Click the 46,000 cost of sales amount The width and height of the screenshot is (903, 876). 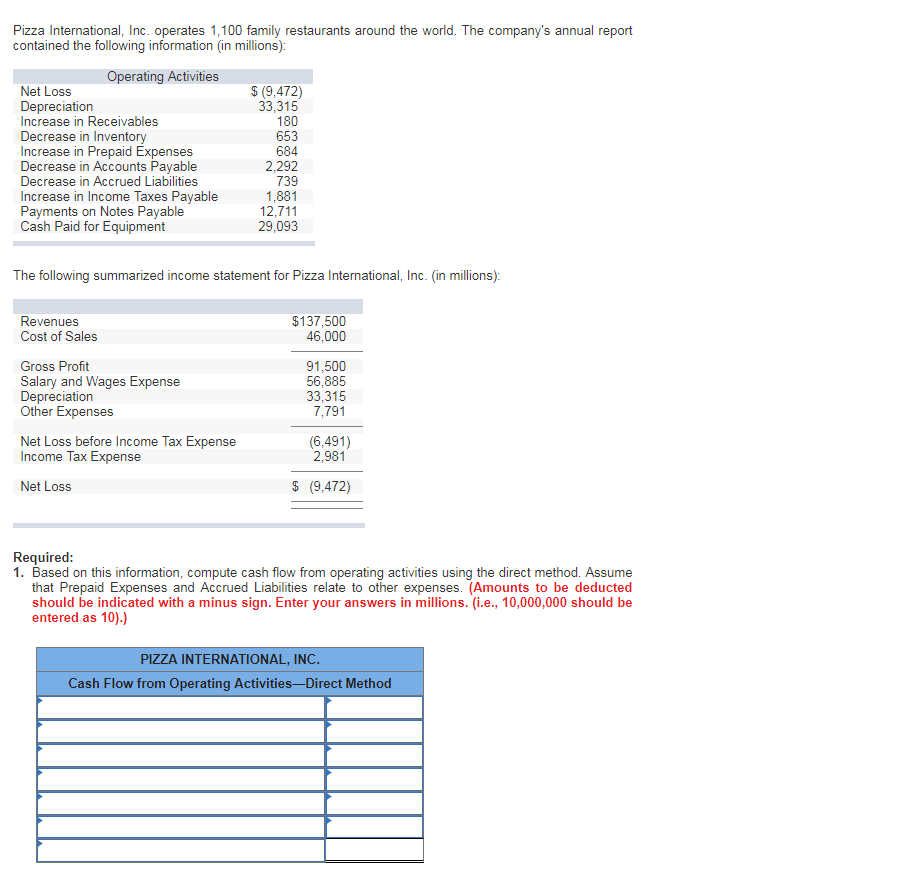point(326,336)
